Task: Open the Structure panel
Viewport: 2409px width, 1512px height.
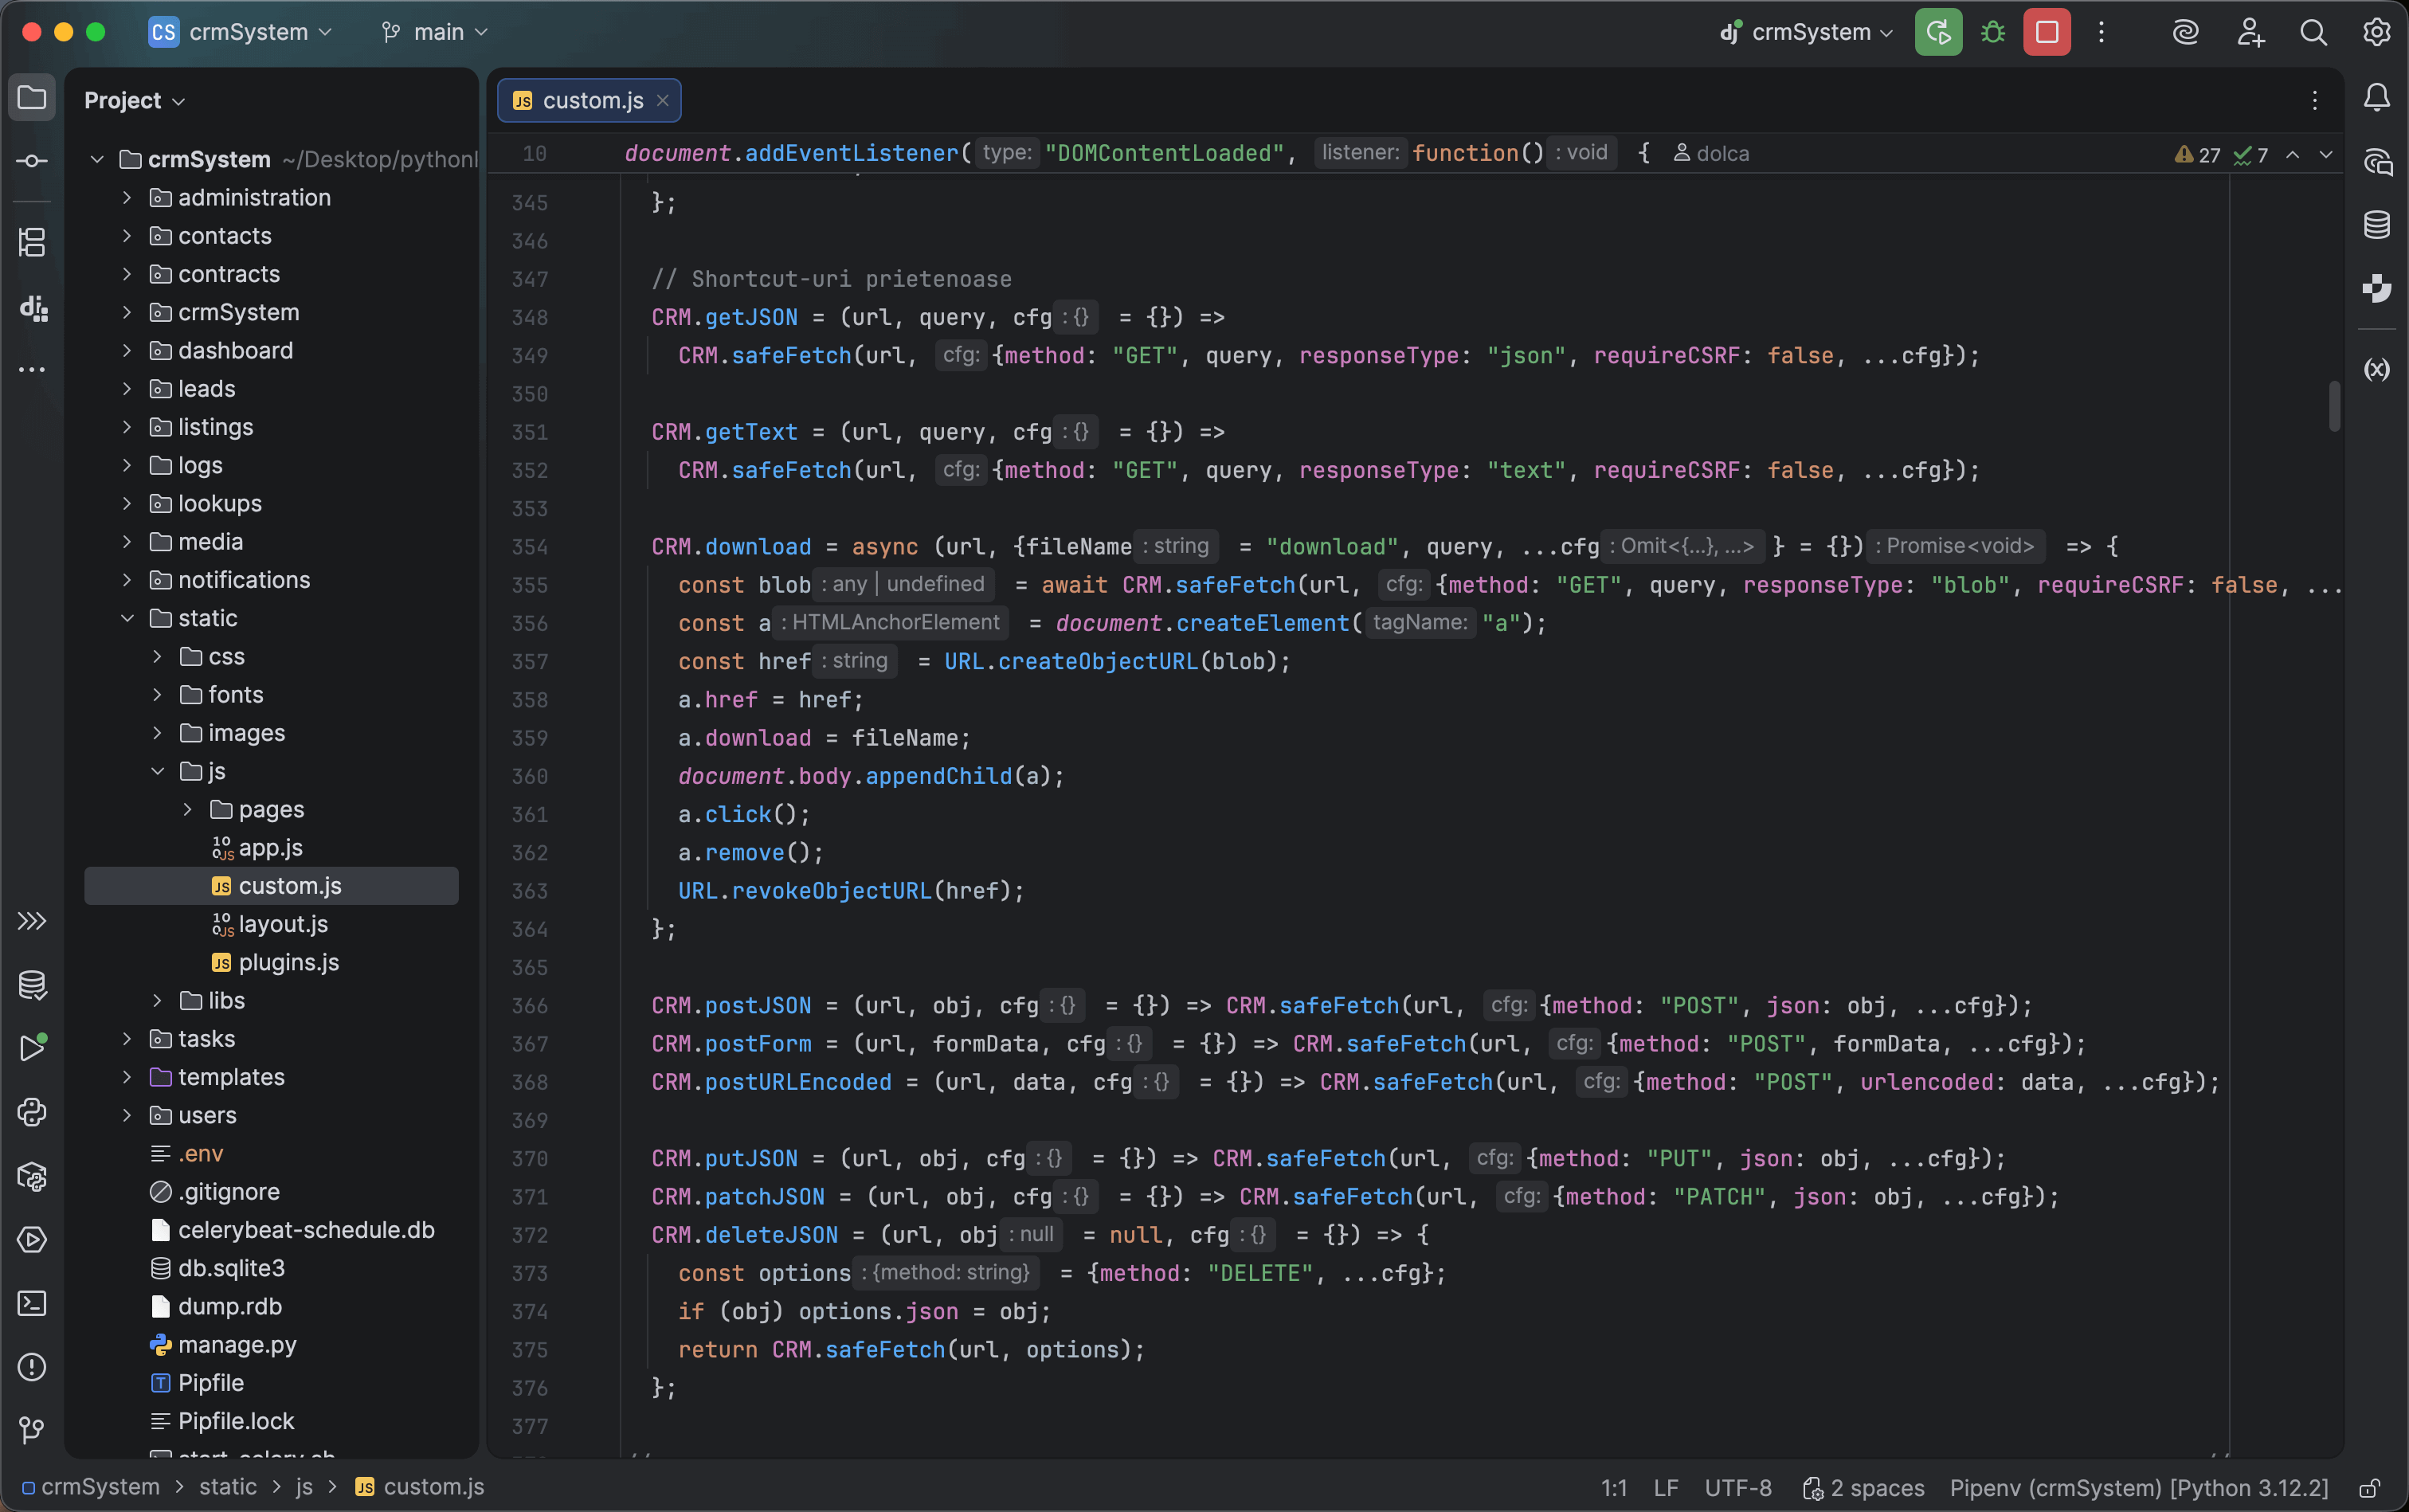Action: 32,242
